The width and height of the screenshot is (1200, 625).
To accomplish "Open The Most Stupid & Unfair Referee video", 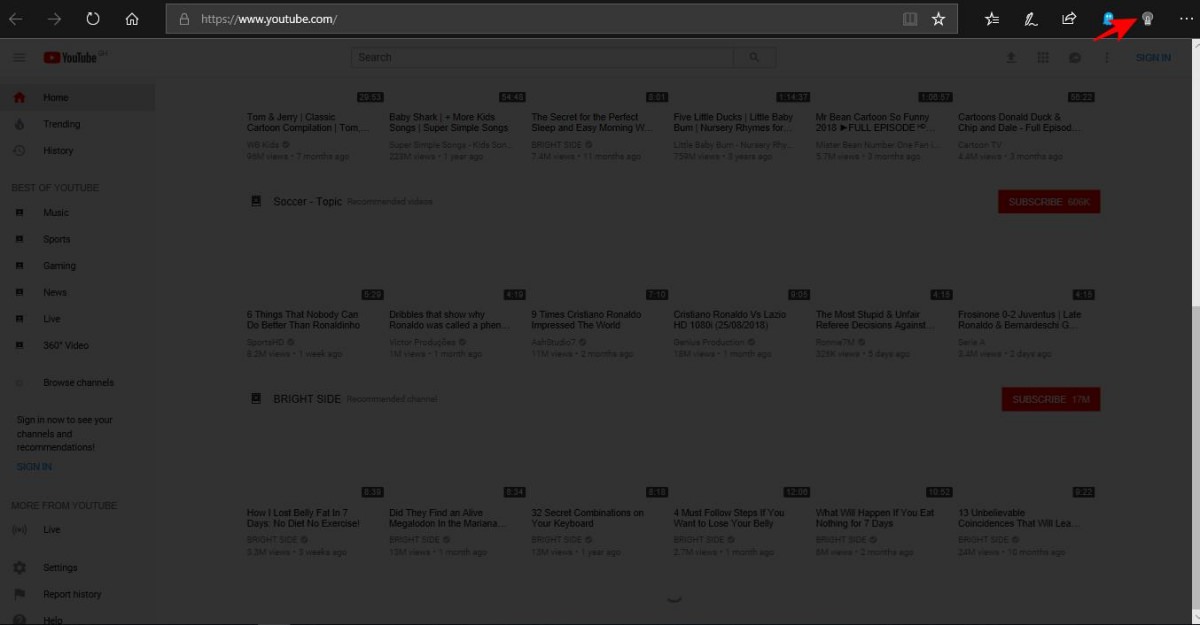I will pos(876,320).
